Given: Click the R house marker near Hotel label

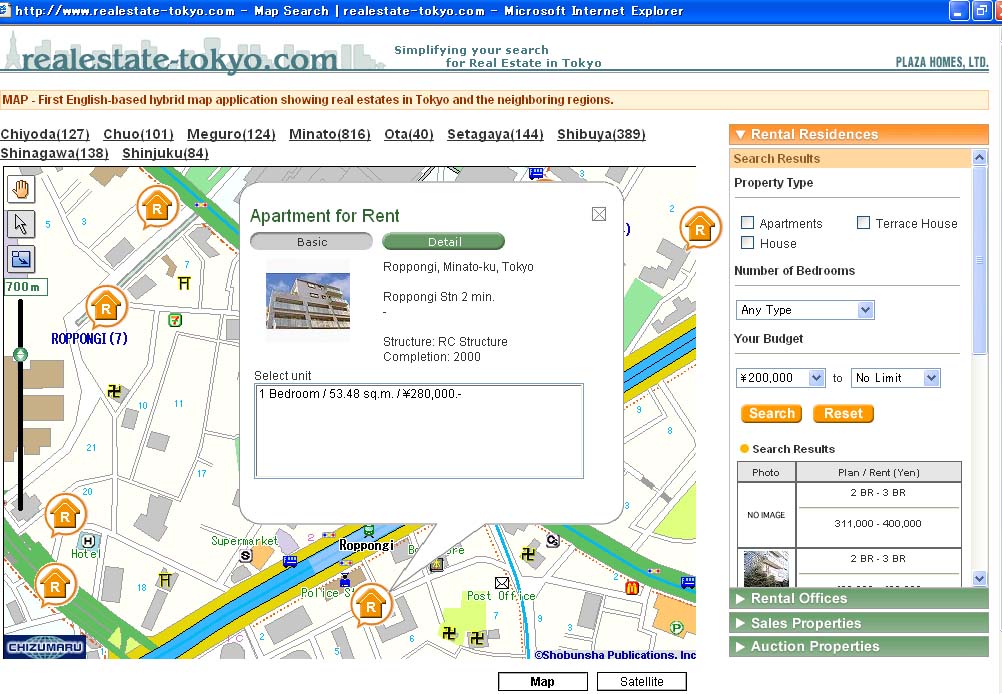Looking at the screenshot, I should point(65,516).
